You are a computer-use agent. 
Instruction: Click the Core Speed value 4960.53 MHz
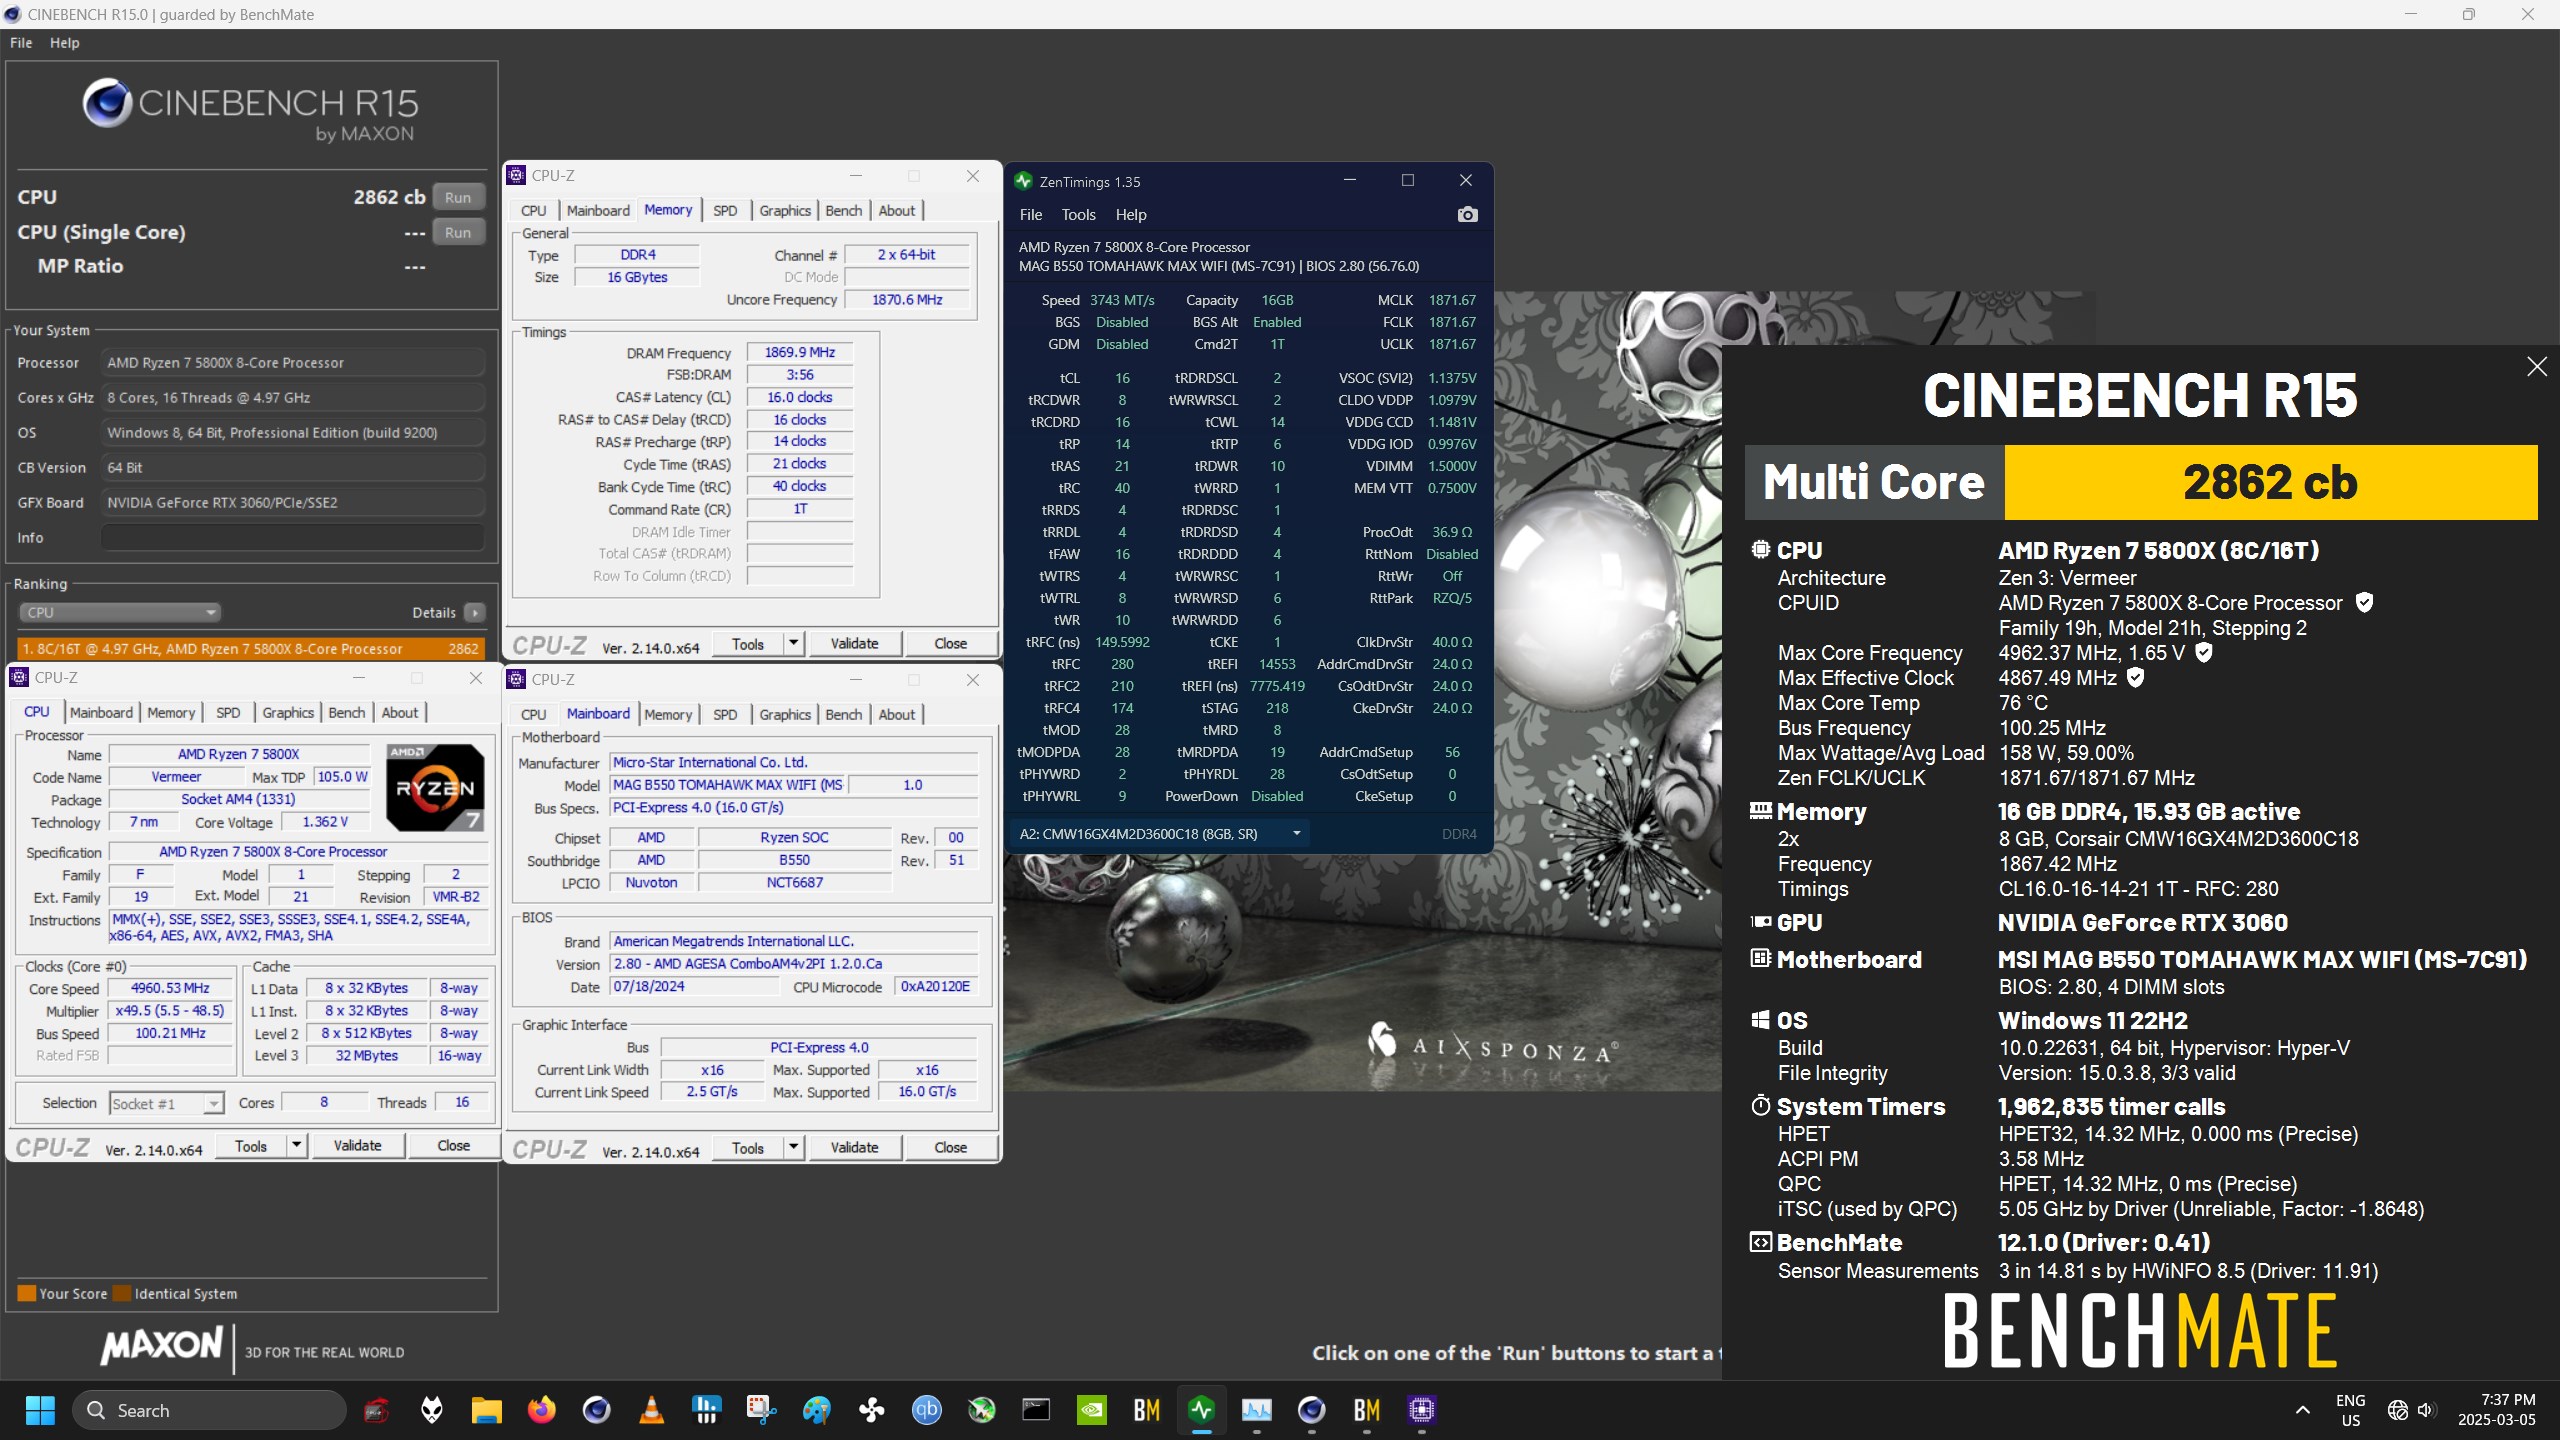pos(170,988)
